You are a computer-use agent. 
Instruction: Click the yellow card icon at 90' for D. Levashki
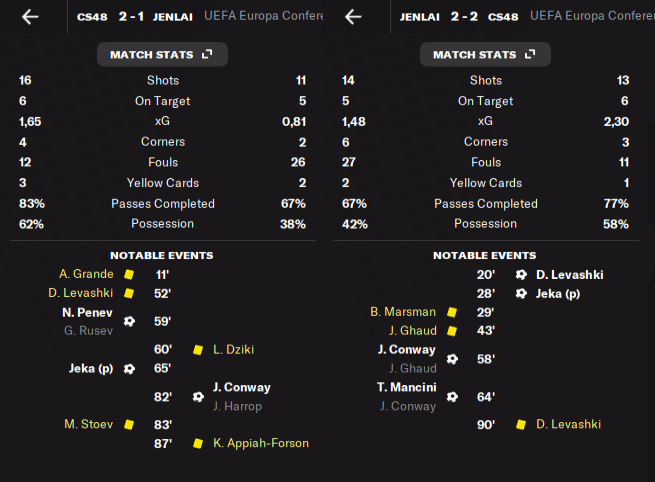[x=521, y=424]
